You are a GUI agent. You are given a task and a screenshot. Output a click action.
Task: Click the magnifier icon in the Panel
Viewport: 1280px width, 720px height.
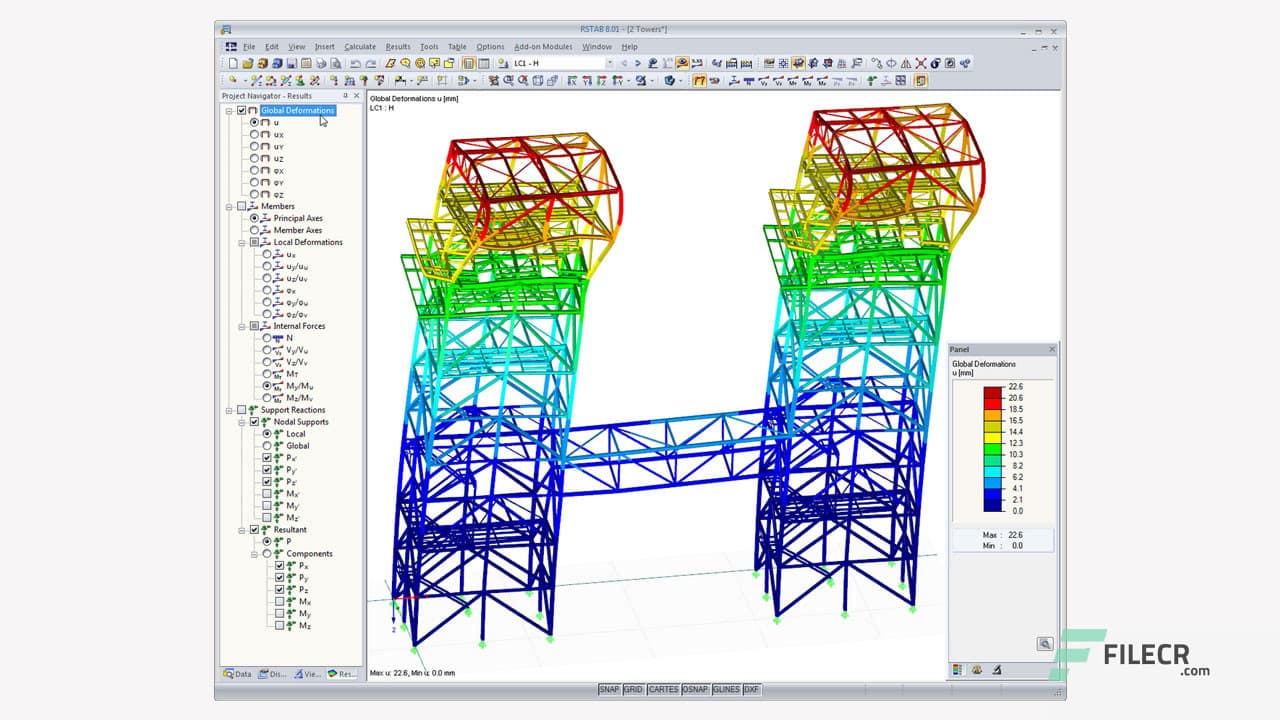coord(1044,644)
